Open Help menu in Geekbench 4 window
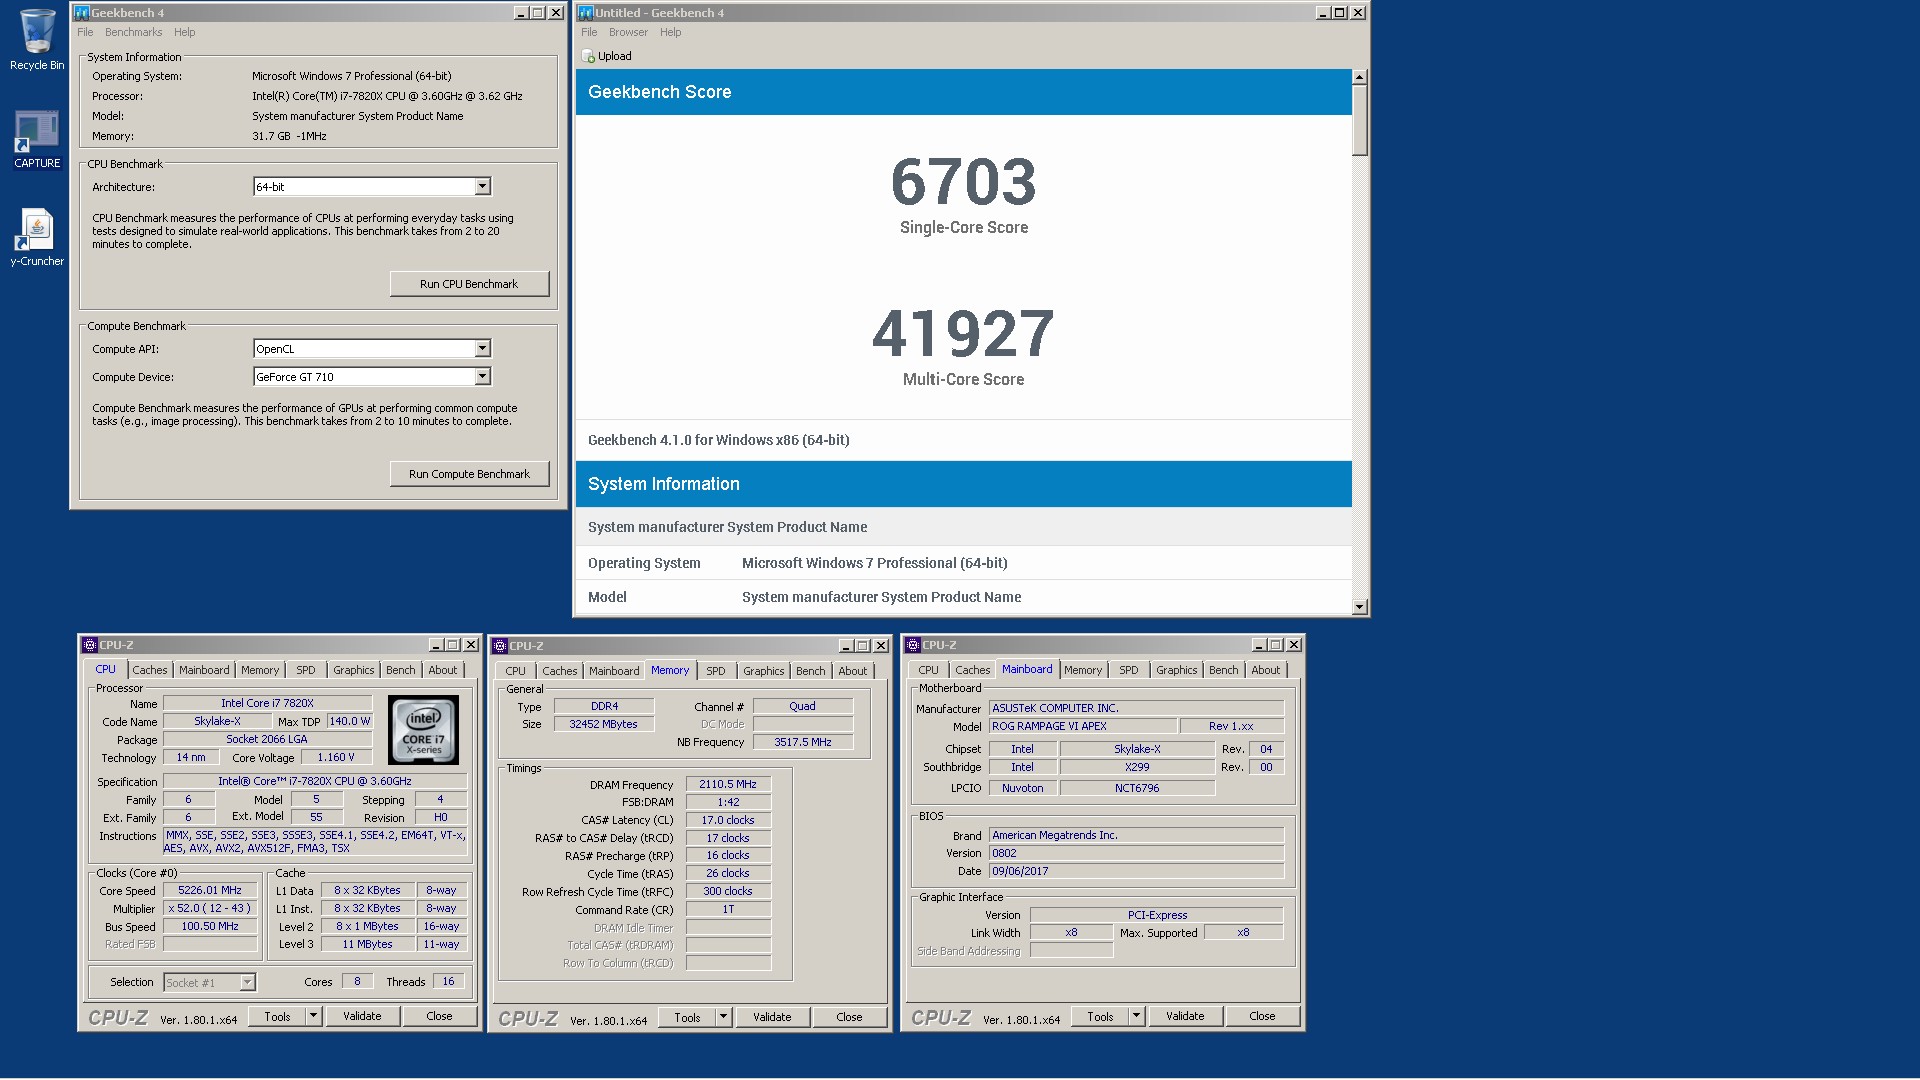 (185, 32)
